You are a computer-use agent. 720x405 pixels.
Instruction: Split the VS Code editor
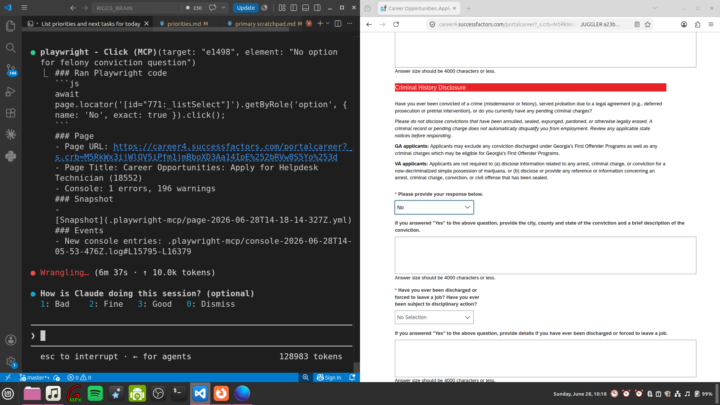point(338,23)
